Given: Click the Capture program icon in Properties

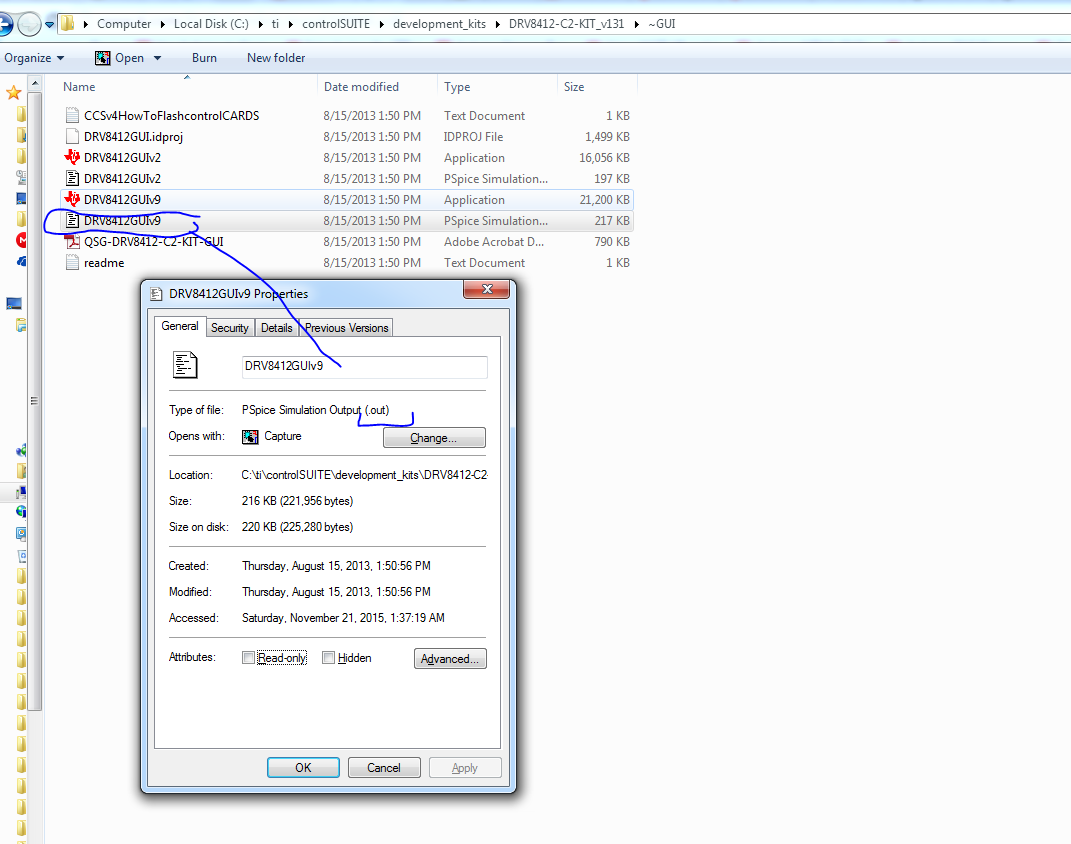Looking at the screenshot, I should [x=250, y=436].
